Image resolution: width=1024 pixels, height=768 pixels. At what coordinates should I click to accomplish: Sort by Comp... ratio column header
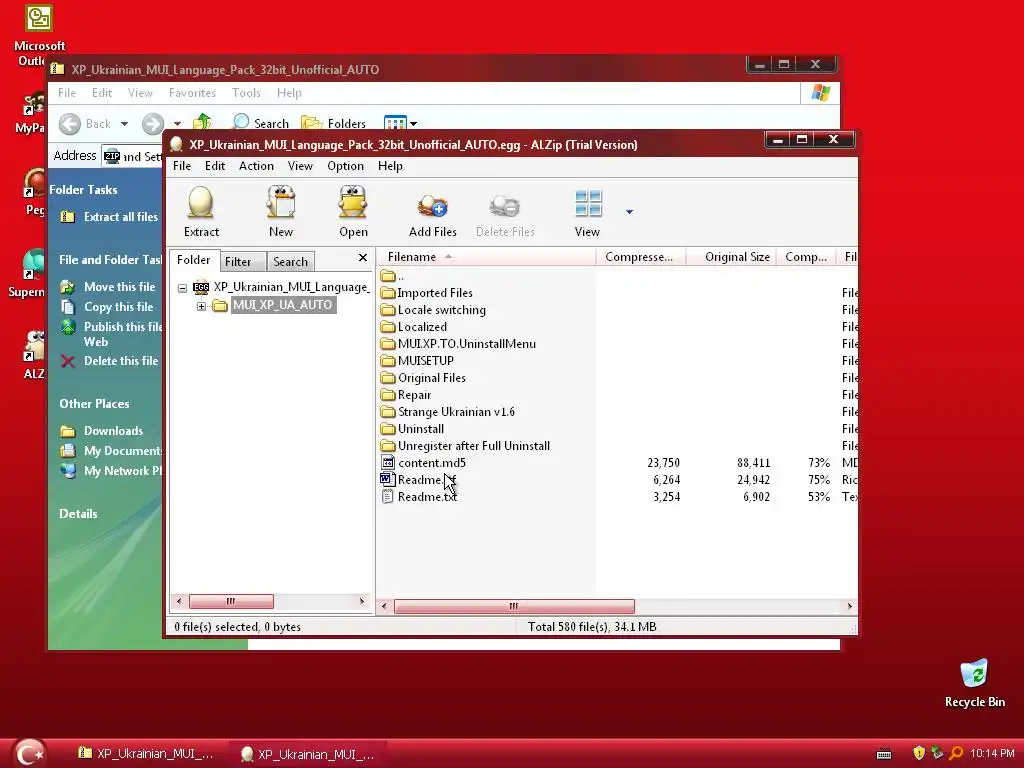pos(805,257)
